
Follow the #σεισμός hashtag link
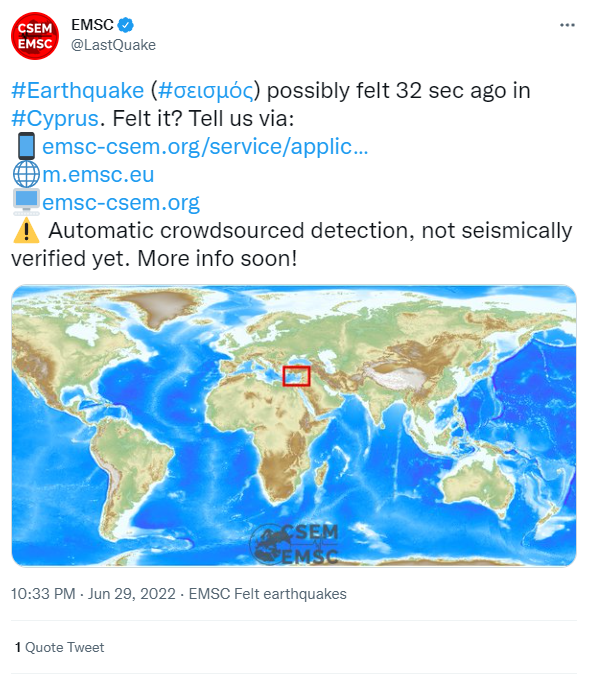206,91
